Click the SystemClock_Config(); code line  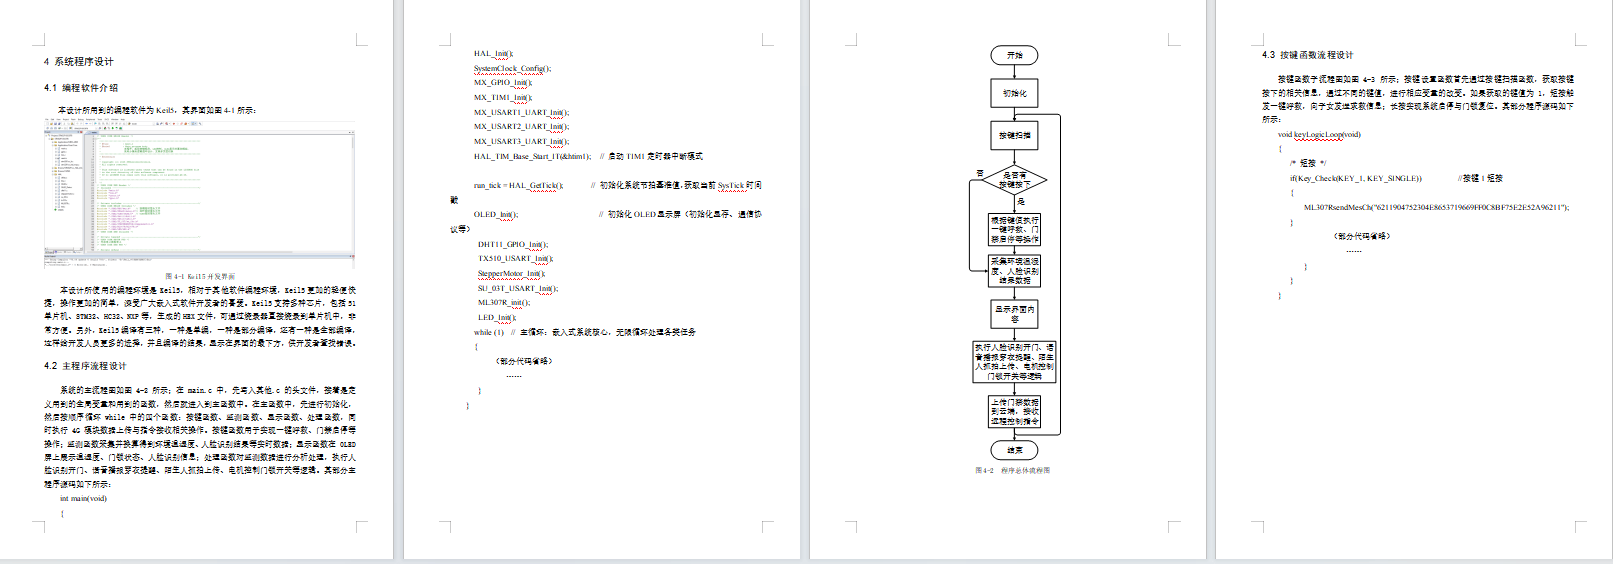(512, 69)
